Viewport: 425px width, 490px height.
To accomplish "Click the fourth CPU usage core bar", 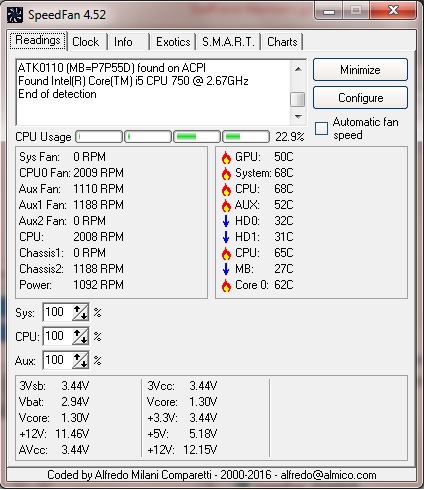I will click(246, 137).
